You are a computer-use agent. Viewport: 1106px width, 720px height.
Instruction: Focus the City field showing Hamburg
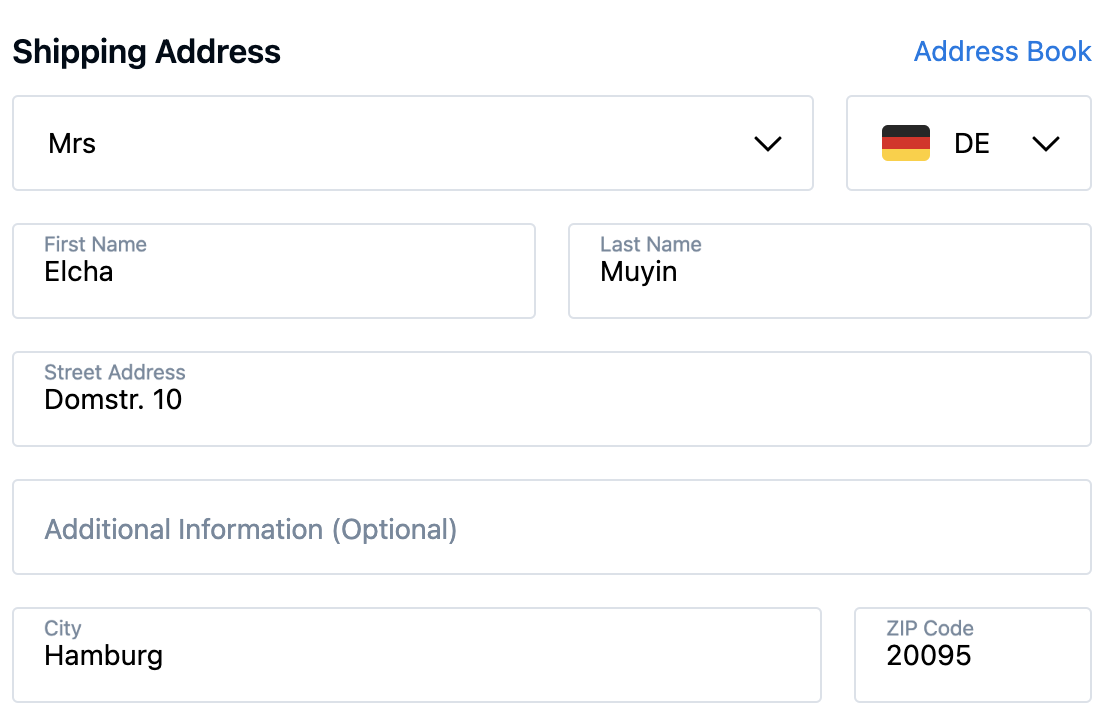(x=416, y=656)
